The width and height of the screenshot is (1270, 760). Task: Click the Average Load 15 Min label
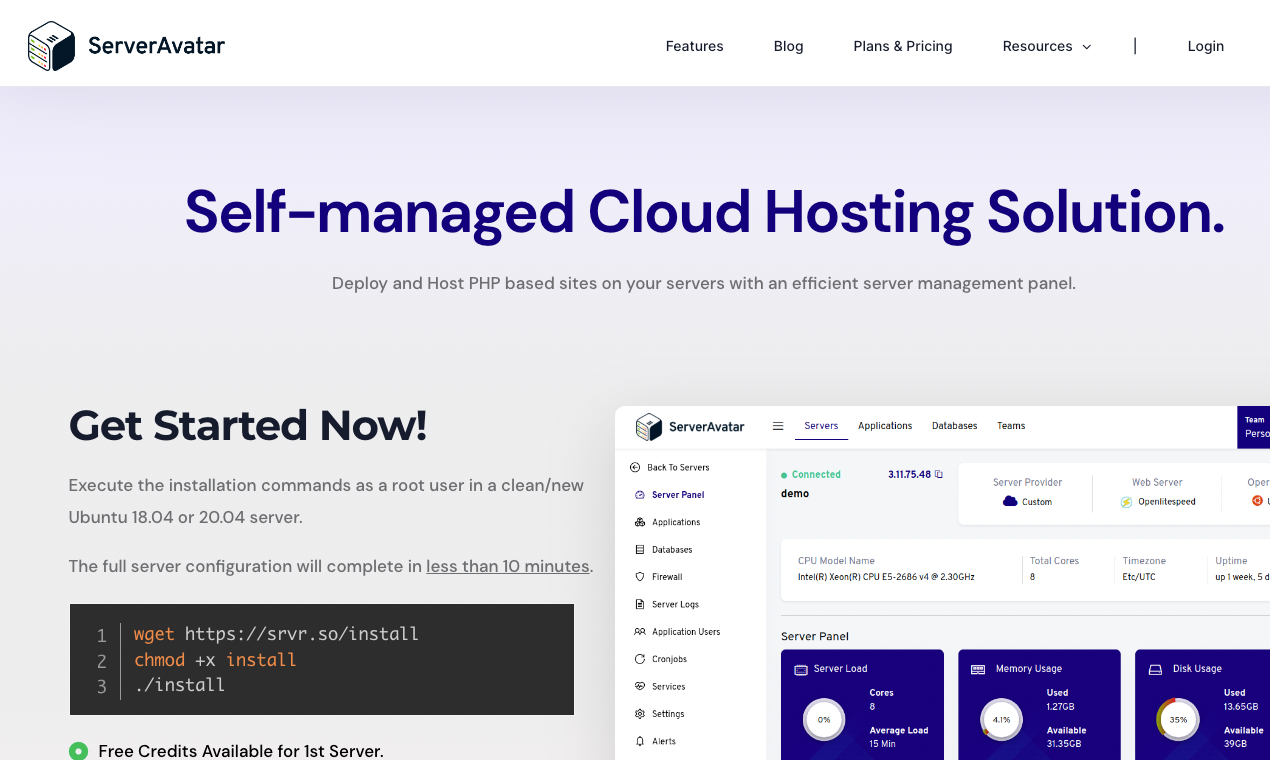pyautogui.click(x=899, y=737)
